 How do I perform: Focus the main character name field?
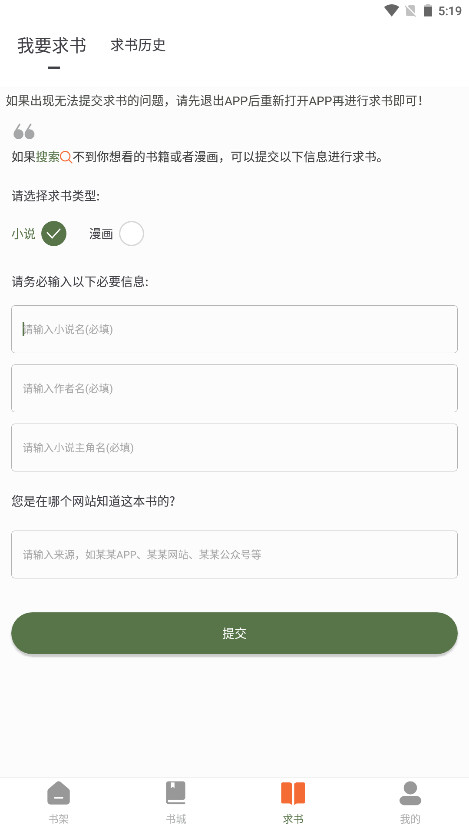[234, 447]
